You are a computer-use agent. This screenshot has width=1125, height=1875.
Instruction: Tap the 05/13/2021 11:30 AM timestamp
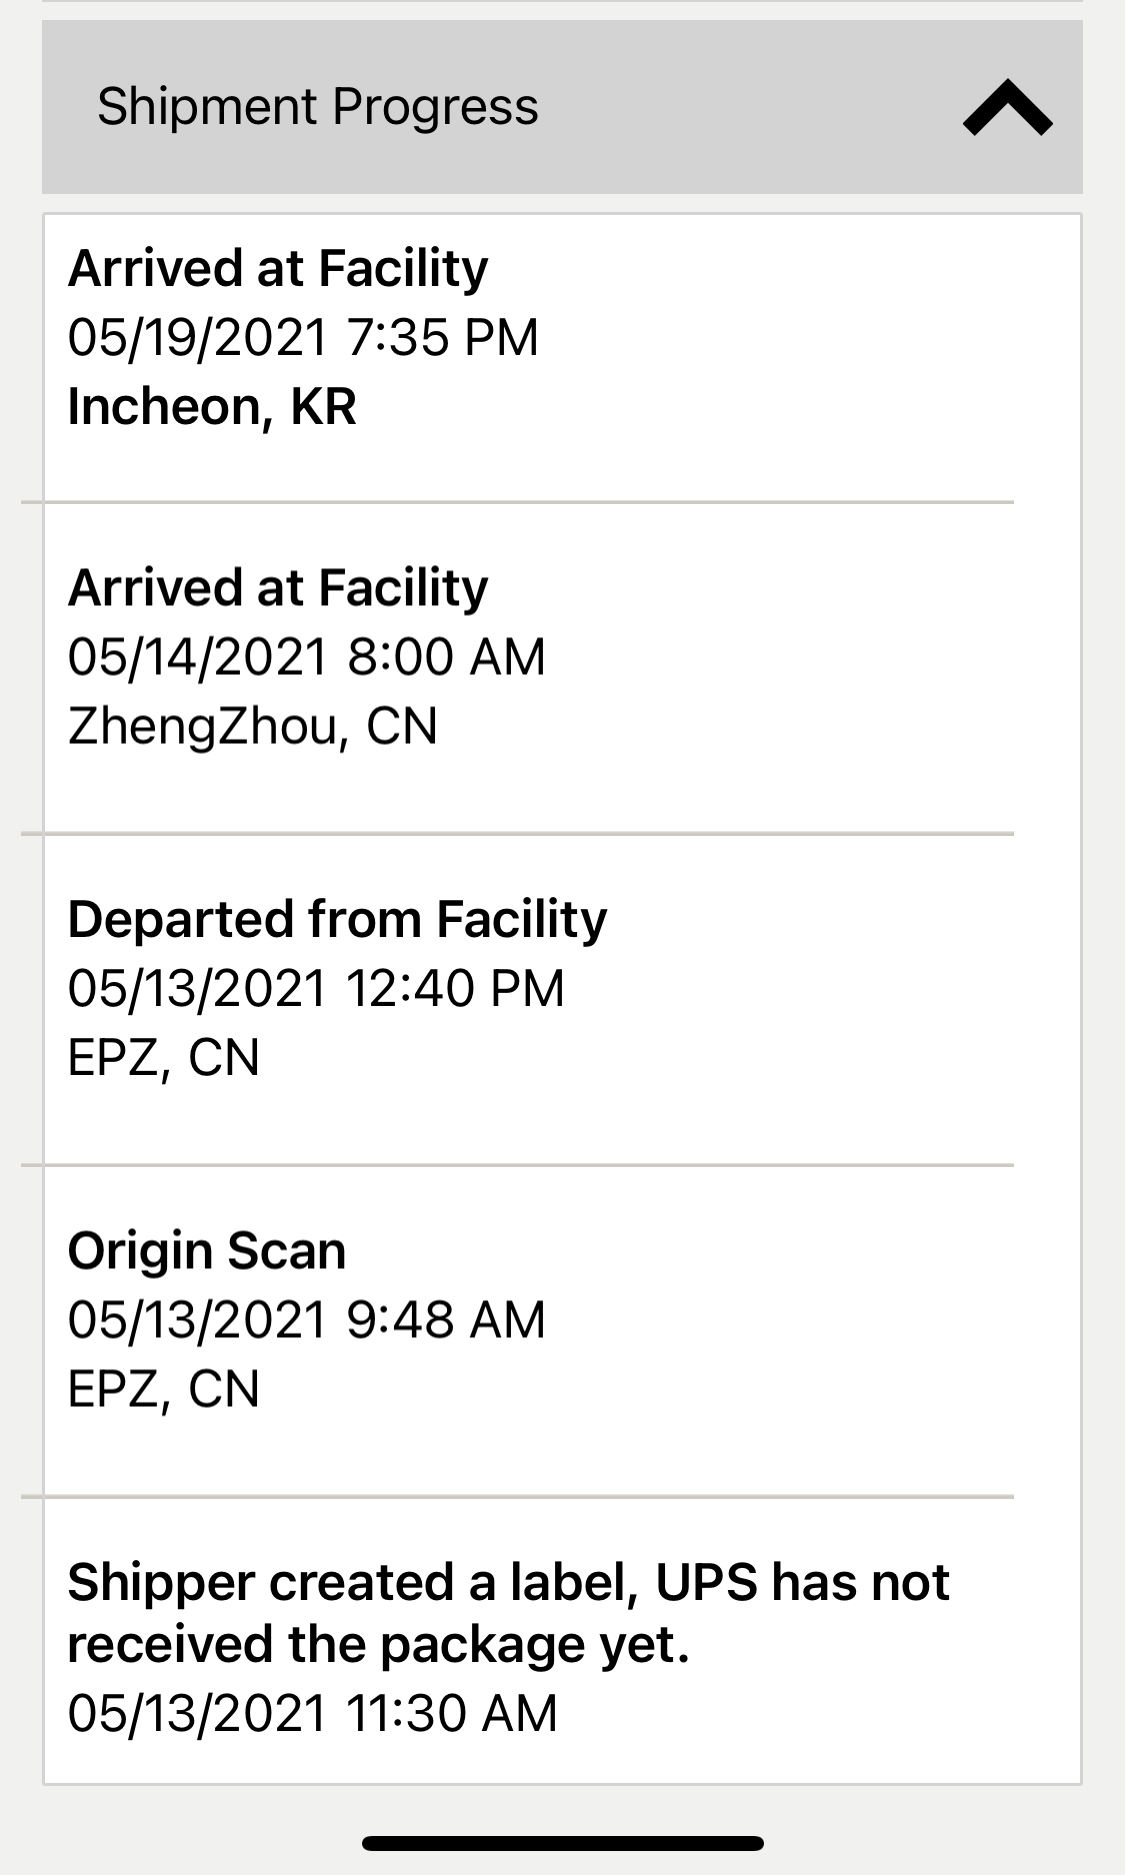pyautogui.click(x=312, y=1713)
